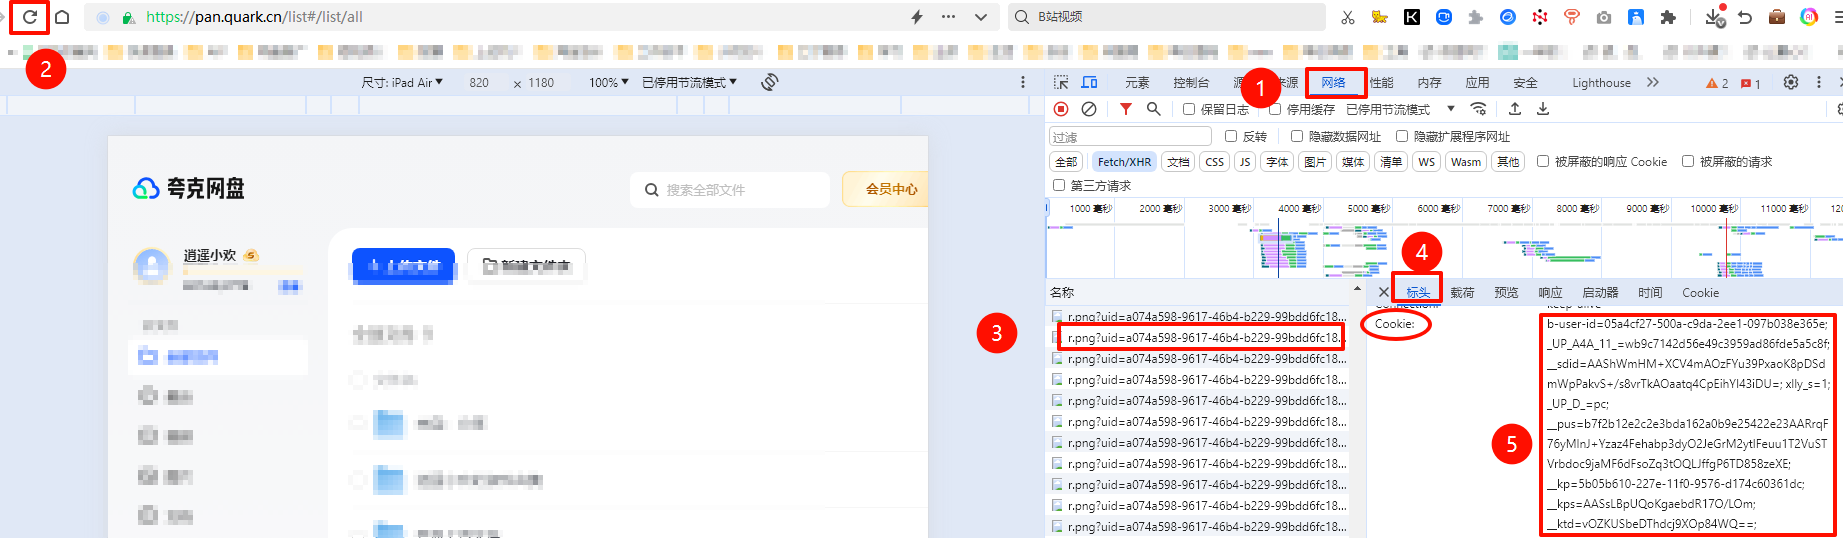Image resolution: width=1843 pixels, height=538 pixels.
Task: Filter requests by 图片 type
Action: (x=1315, y=161)
